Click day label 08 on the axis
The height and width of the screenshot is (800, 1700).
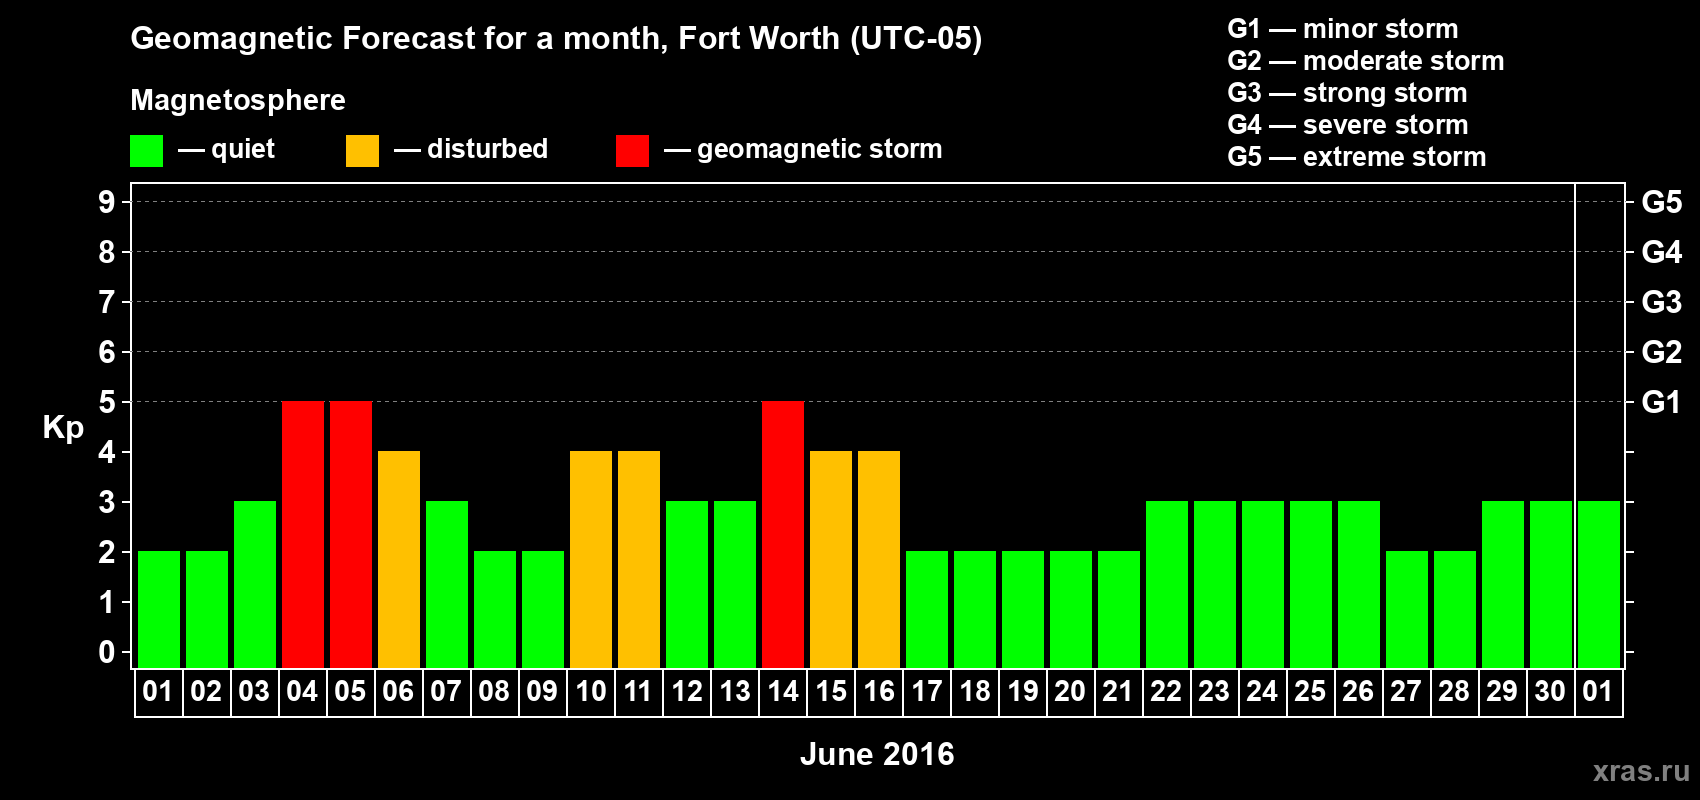point(494,691)
